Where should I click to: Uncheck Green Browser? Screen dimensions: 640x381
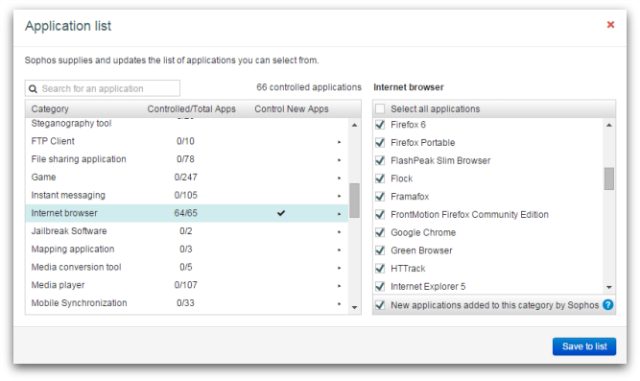[x=380, y=250]
